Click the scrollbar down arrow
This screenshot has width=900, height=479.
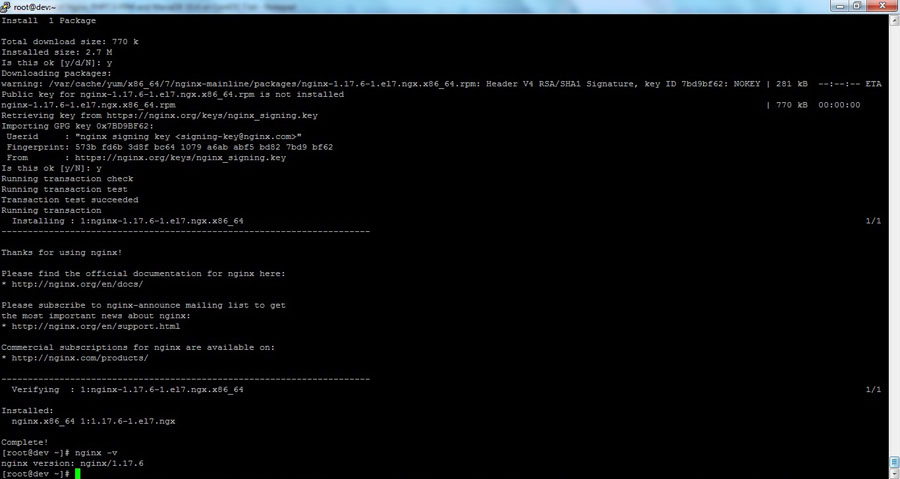[x=895, y=474]
